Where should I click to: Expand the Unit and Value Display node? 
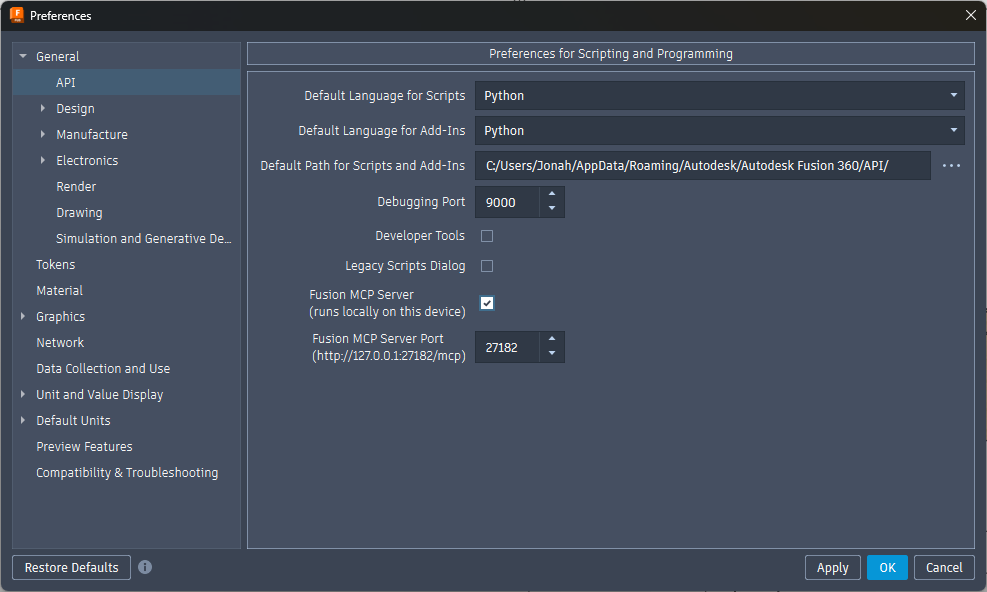23,394
